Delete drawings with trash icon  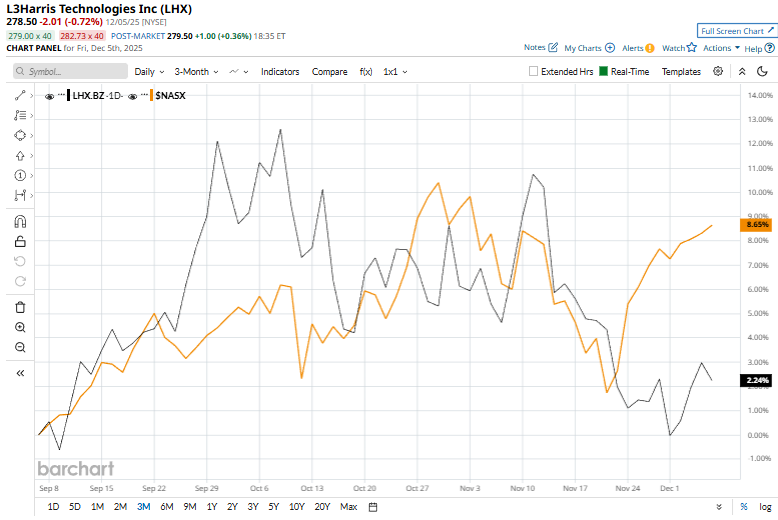coord(20,307)
